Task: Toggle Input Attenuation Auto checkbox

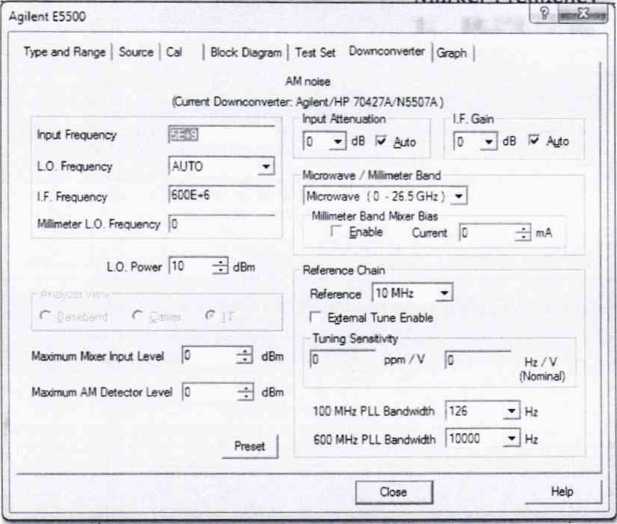Action: coord(381,140)
